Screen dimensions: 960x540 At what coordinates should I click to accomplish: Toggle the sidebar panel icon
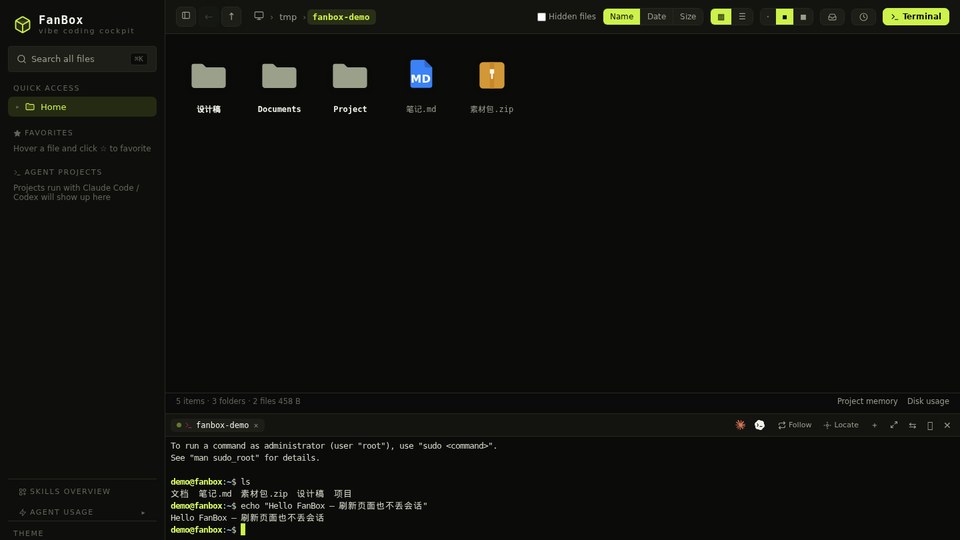coord(186,16)
